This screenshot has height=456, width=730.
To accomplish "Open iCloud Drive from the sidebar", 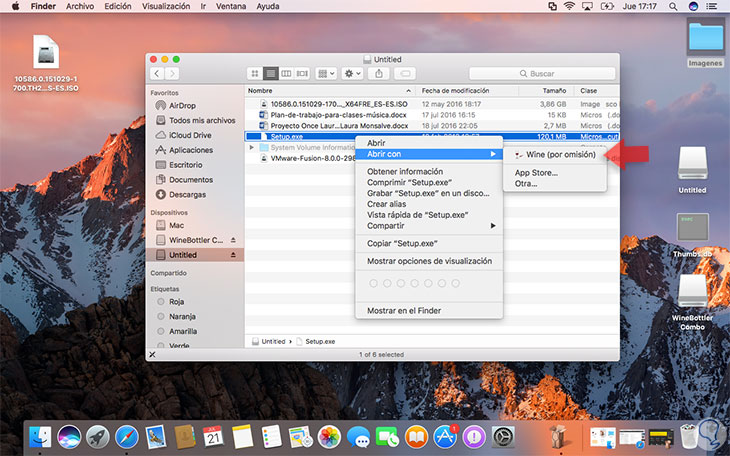I will [190, 135].
